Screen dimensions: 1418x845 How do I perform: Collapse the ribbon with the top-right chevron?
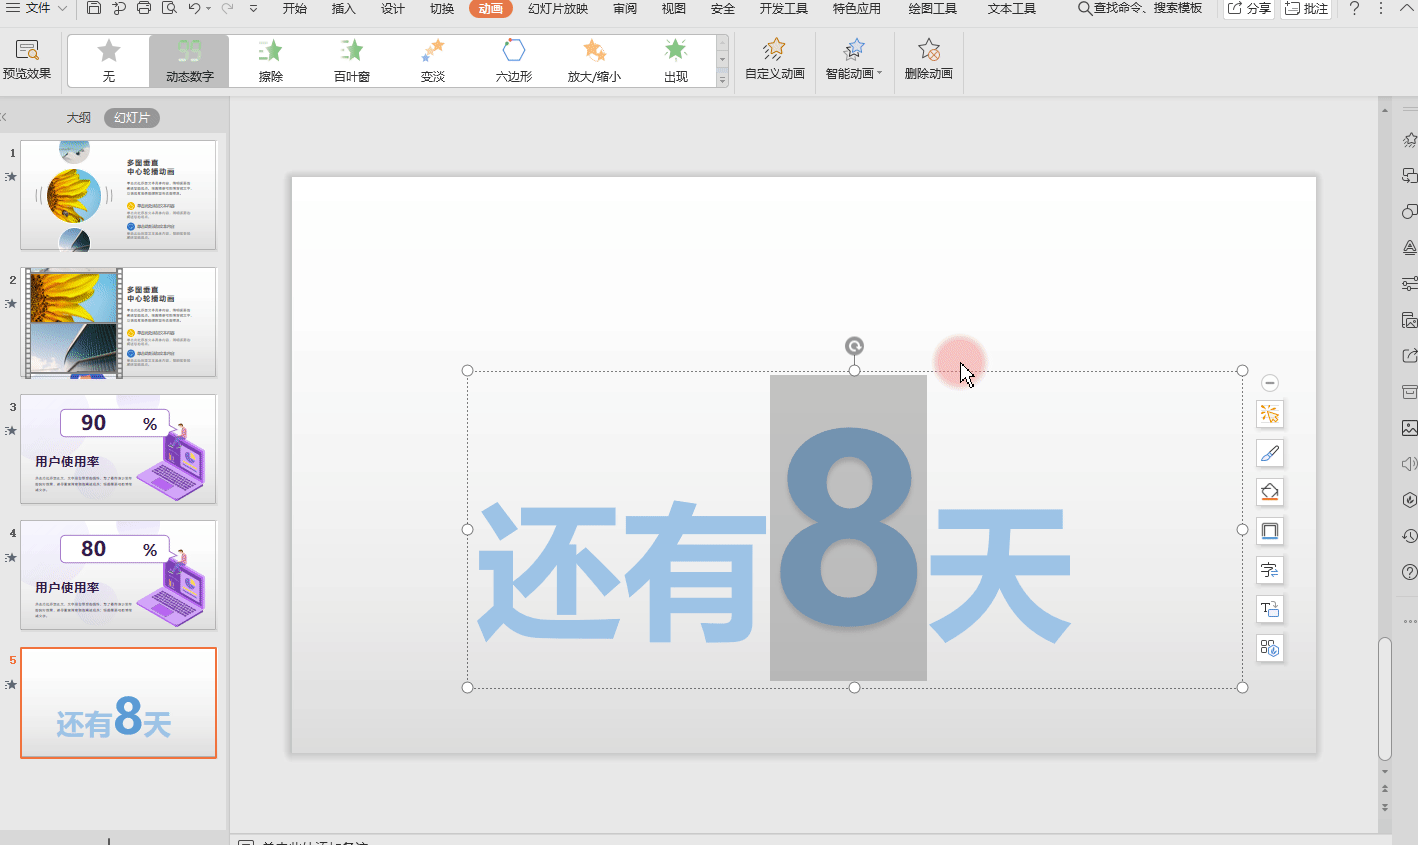coord(1406,8)
